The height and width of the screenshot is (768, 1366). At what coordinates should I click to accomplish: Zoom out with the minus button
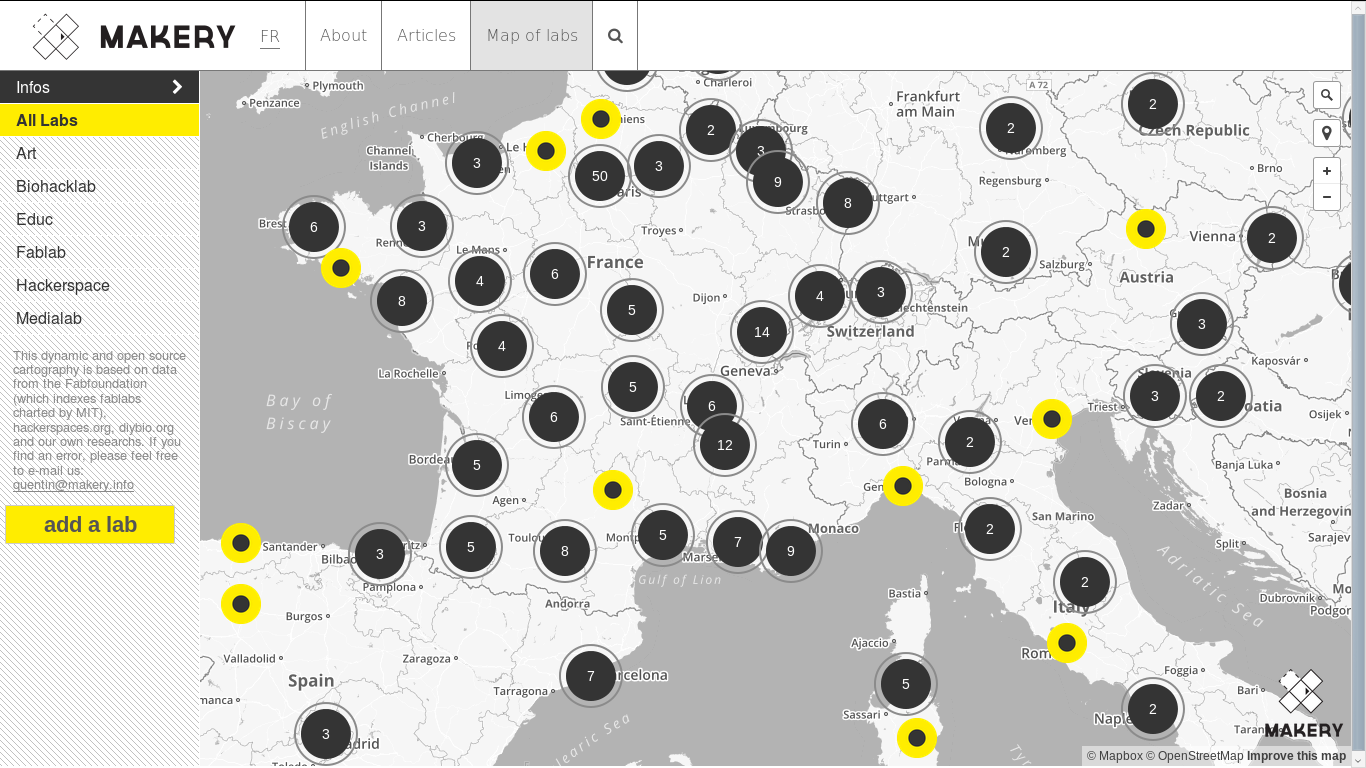click(1327, 197)
